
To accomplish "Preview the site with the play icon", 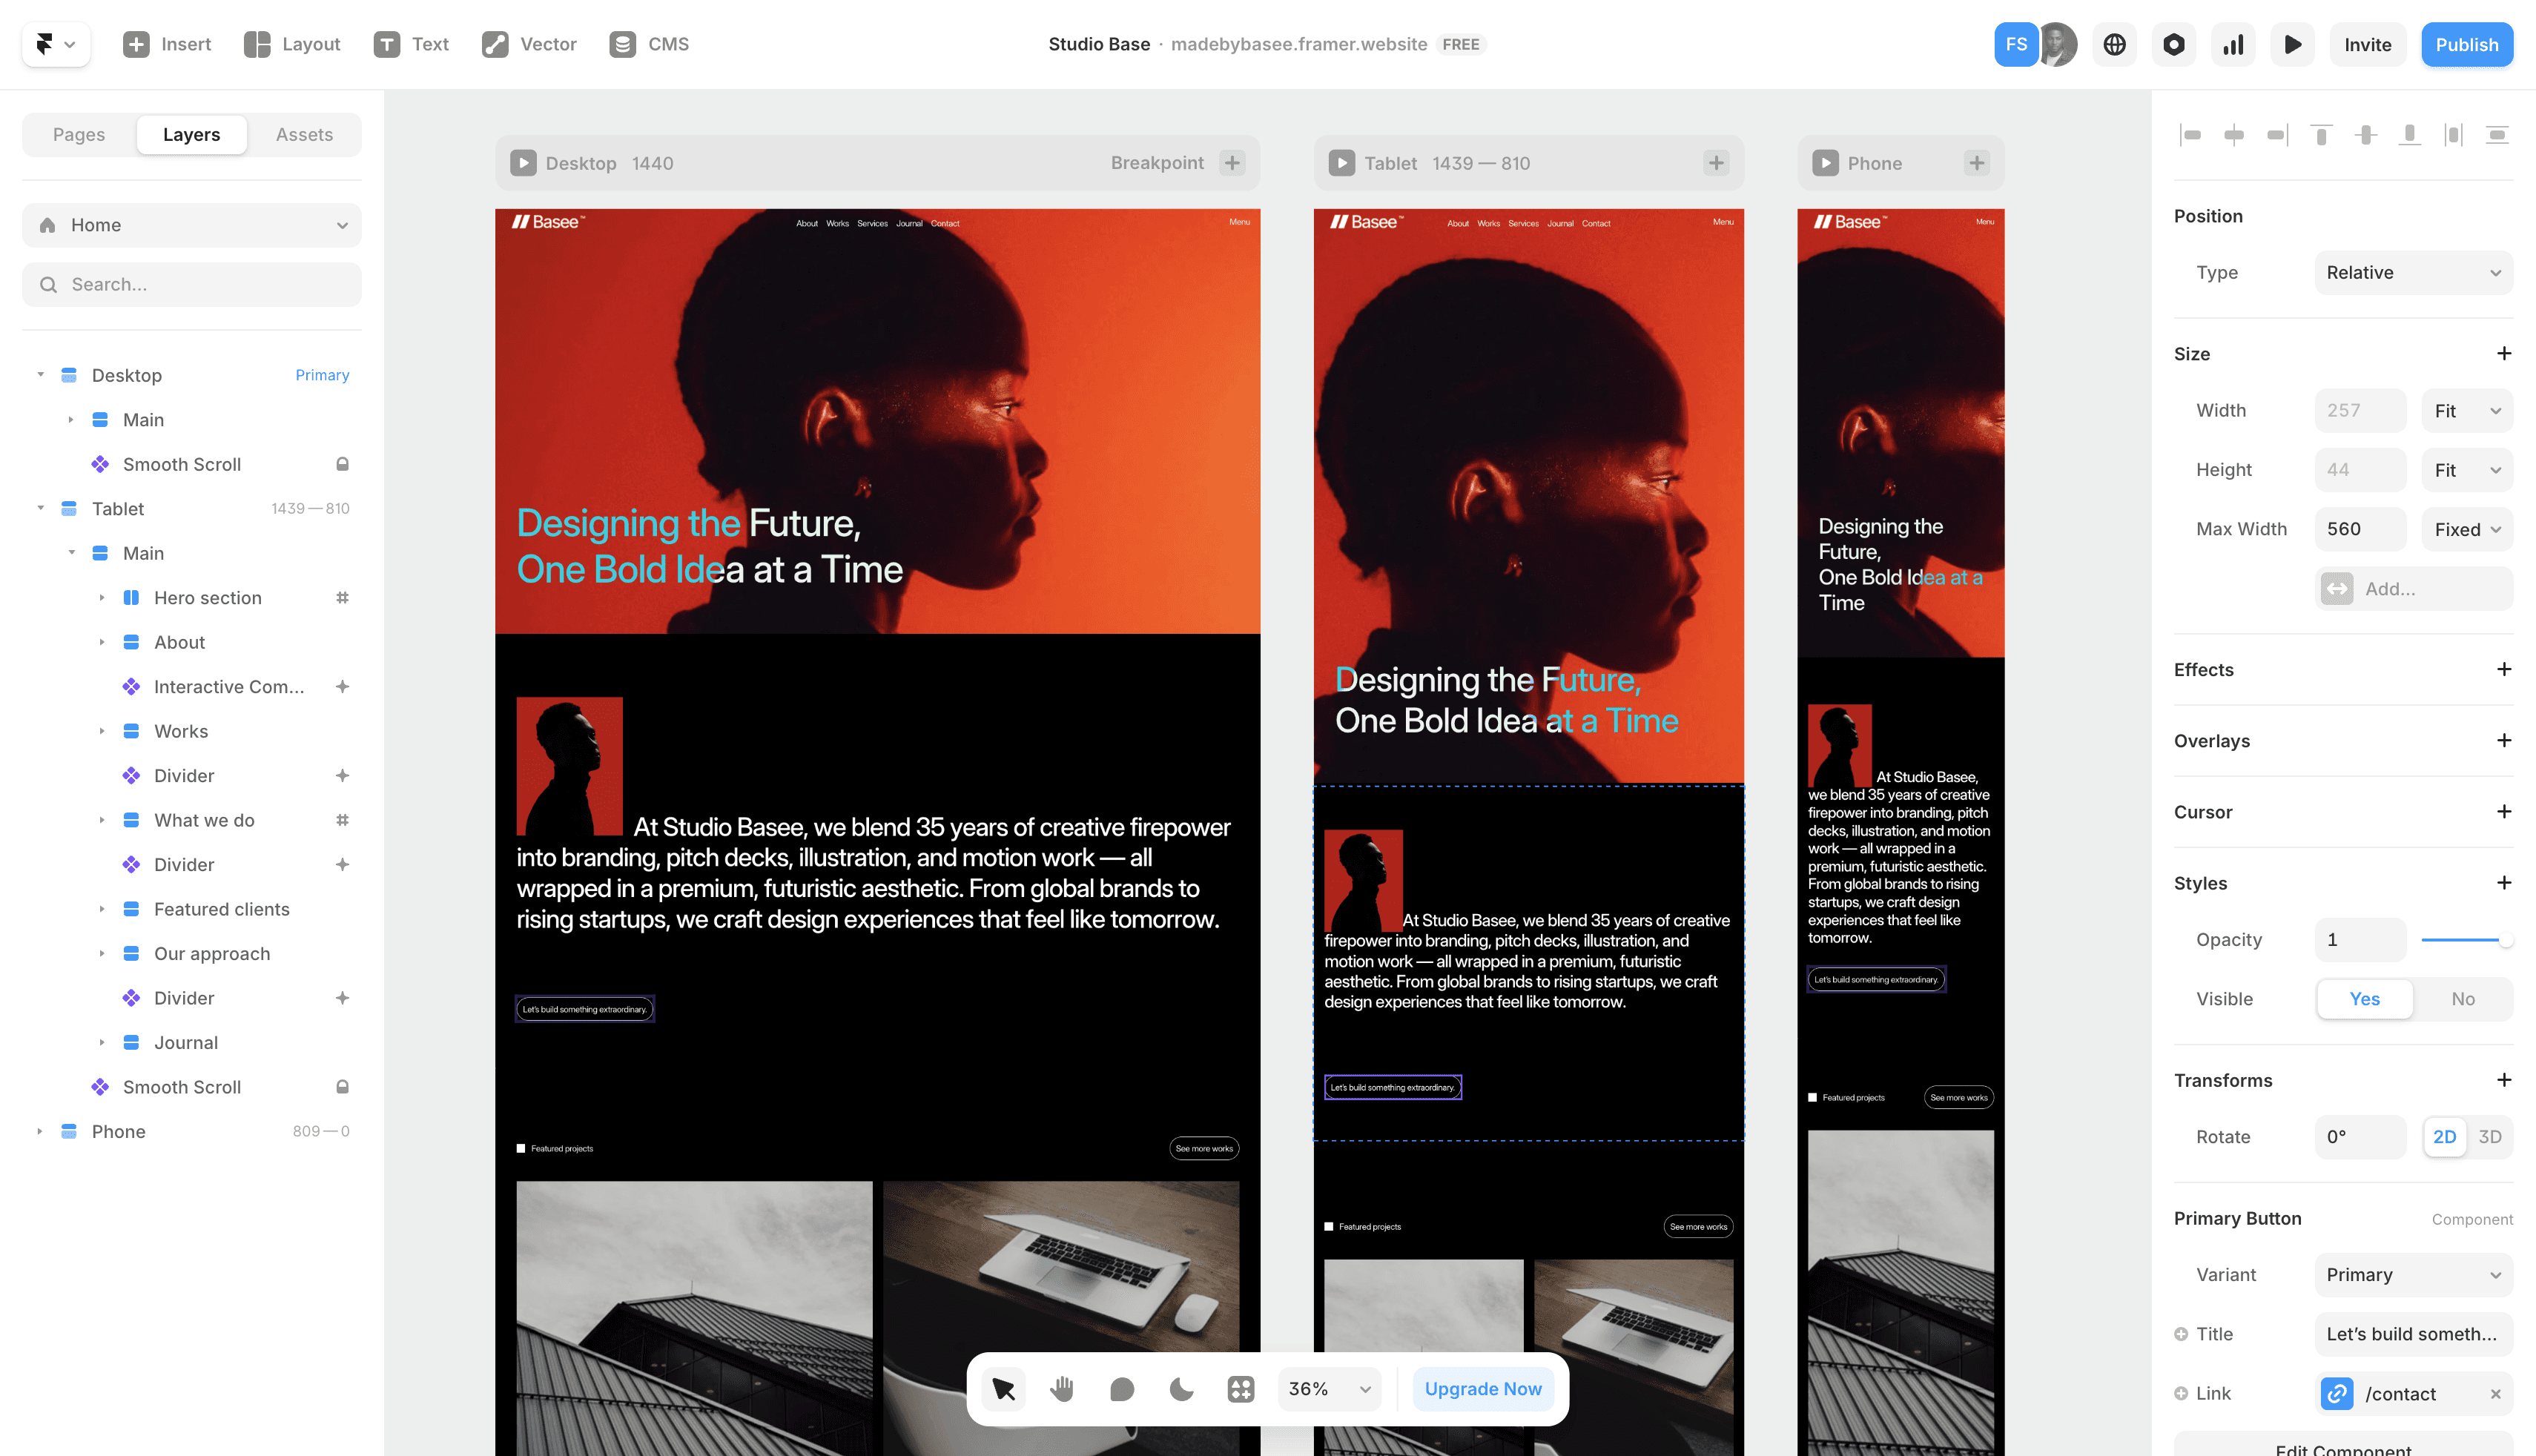I will [x=2292, y=44].
